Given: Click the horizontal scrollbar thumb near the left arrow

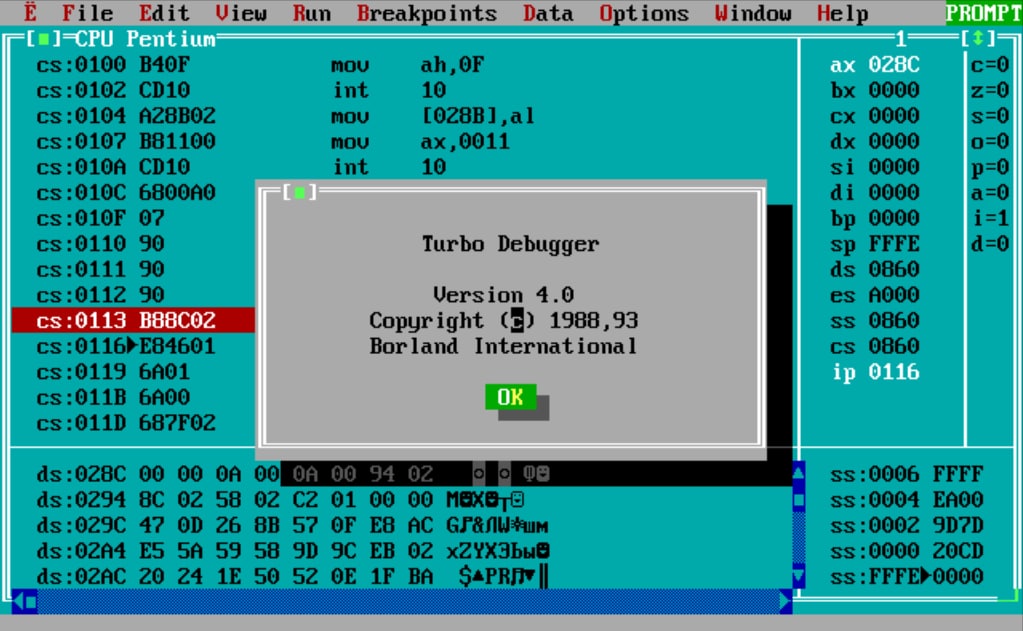Looking at the screenshot, I should [x=31, y=602].
